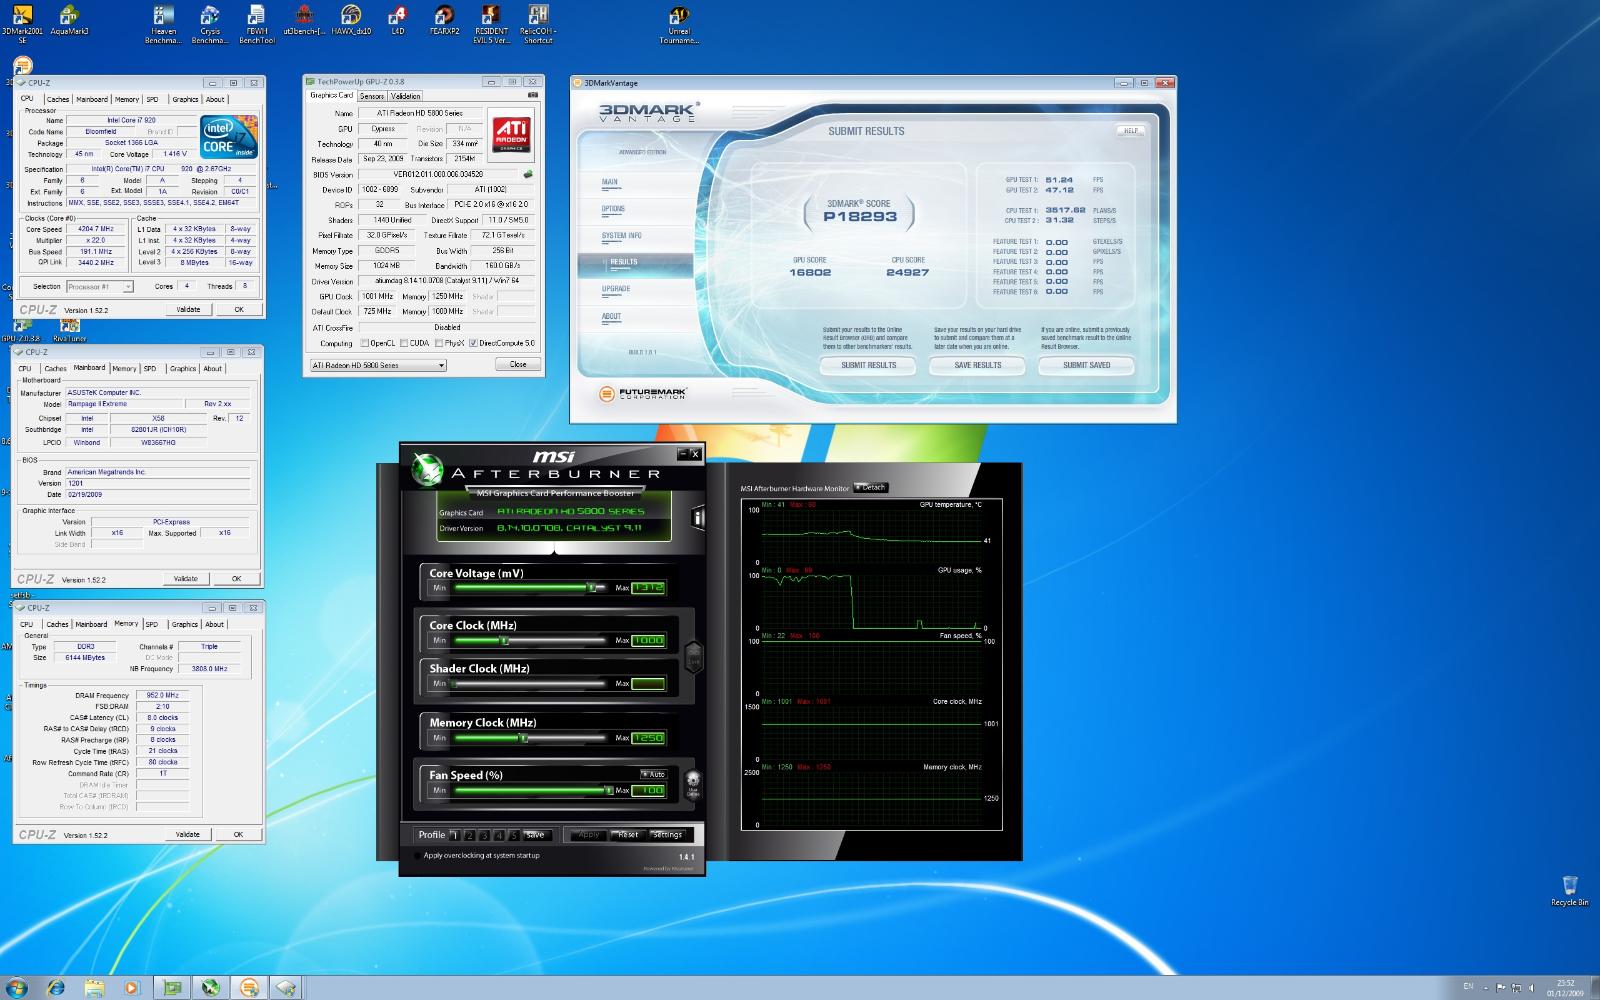The width and height of the screenshot is (1600, 1000).
Task: Enable Apply overclocking at system startup
Action: 418,855
